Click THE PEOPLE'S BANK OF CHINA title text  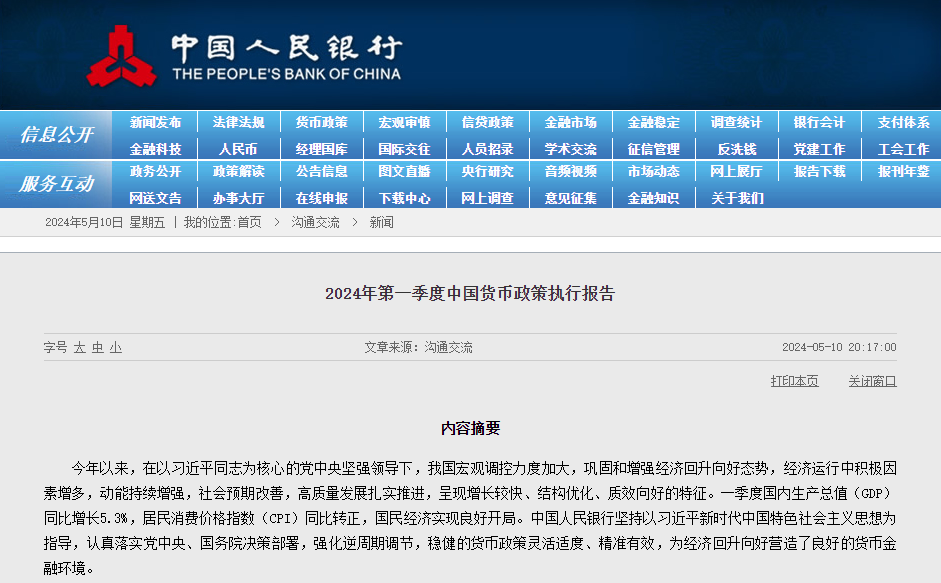pyautogui.click(x=287, y=74)
